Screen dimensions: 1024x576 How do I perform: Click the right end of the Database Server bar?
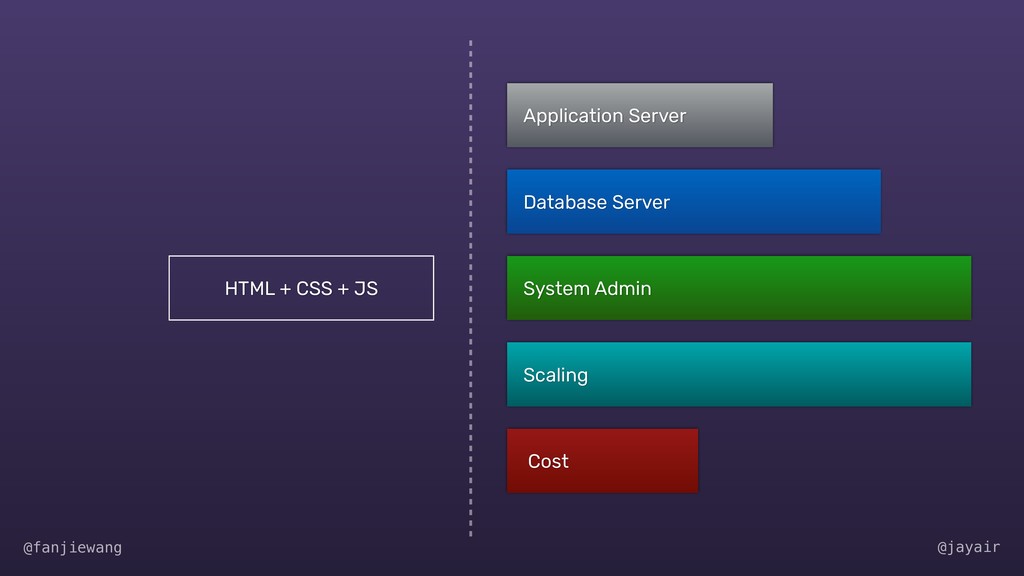pyautogui.click(x=868, y=201)
